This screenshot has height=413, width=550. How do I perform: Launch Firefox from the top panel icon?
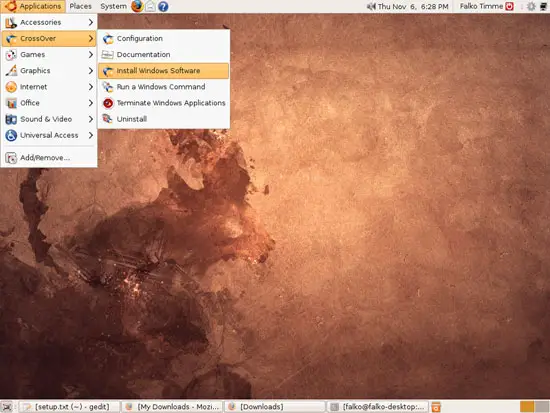(x=137, y=6)
